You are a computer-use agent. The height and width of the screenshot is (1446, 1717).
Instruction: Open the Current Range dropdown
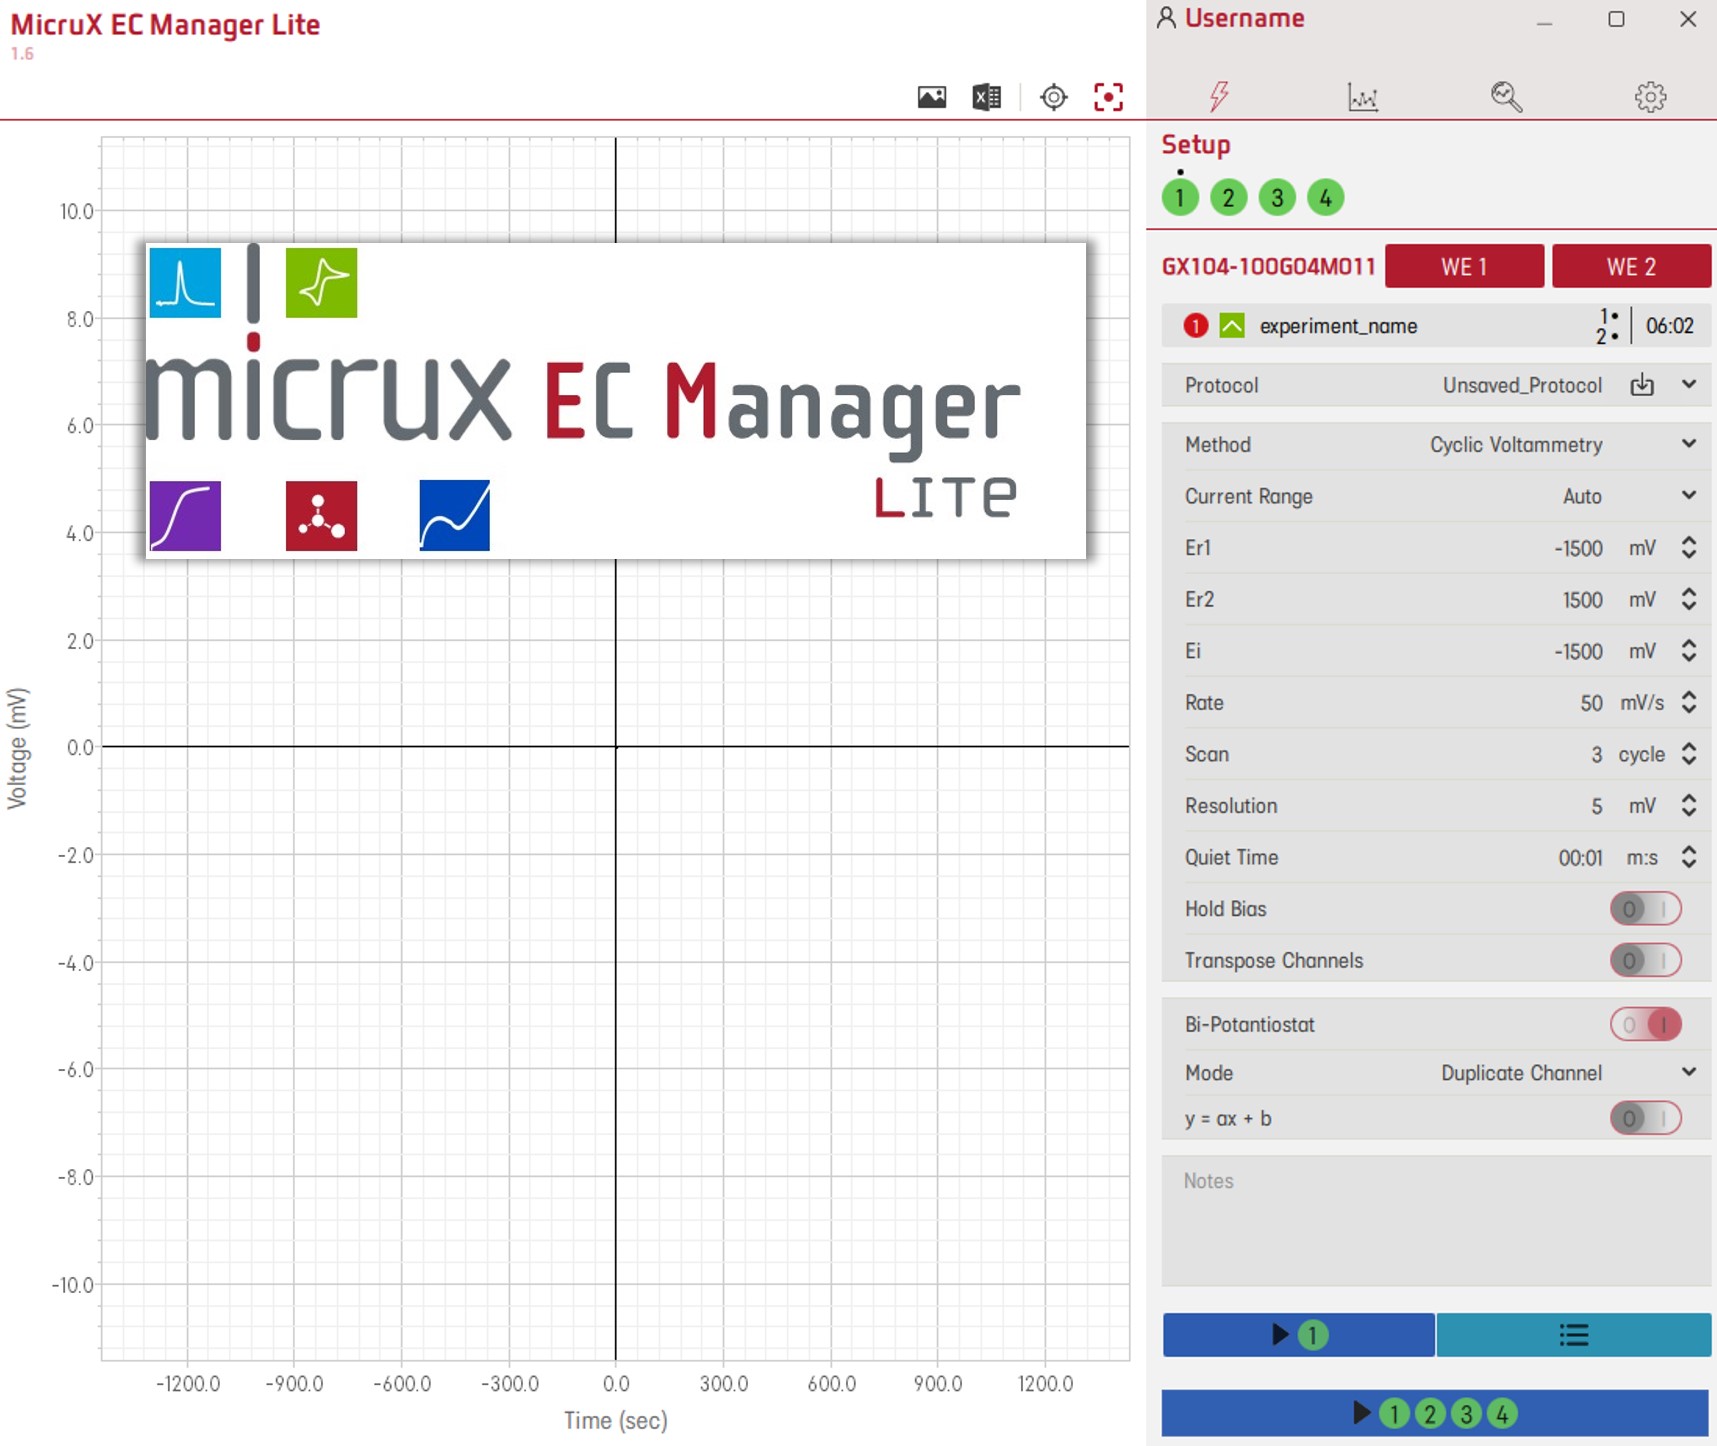1688,496
